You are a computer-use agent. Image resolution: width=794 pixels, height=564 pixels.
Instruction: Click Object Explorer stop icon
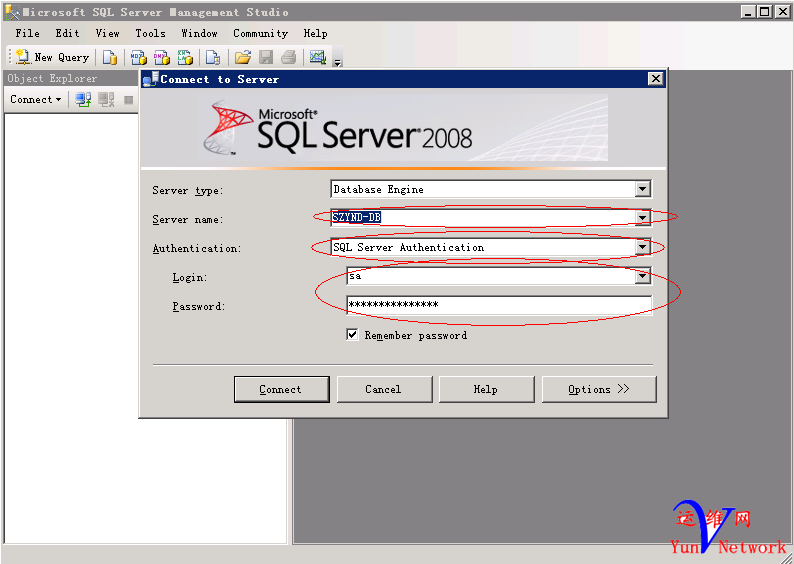point(129,100)
